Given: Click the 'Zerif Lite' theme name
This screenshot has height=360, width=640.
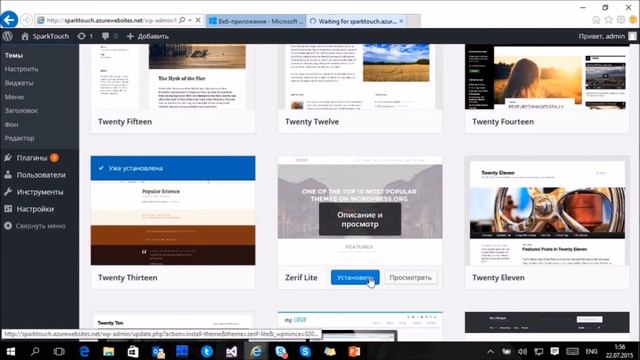Looking at the screenshot, I should coord(301,278).
